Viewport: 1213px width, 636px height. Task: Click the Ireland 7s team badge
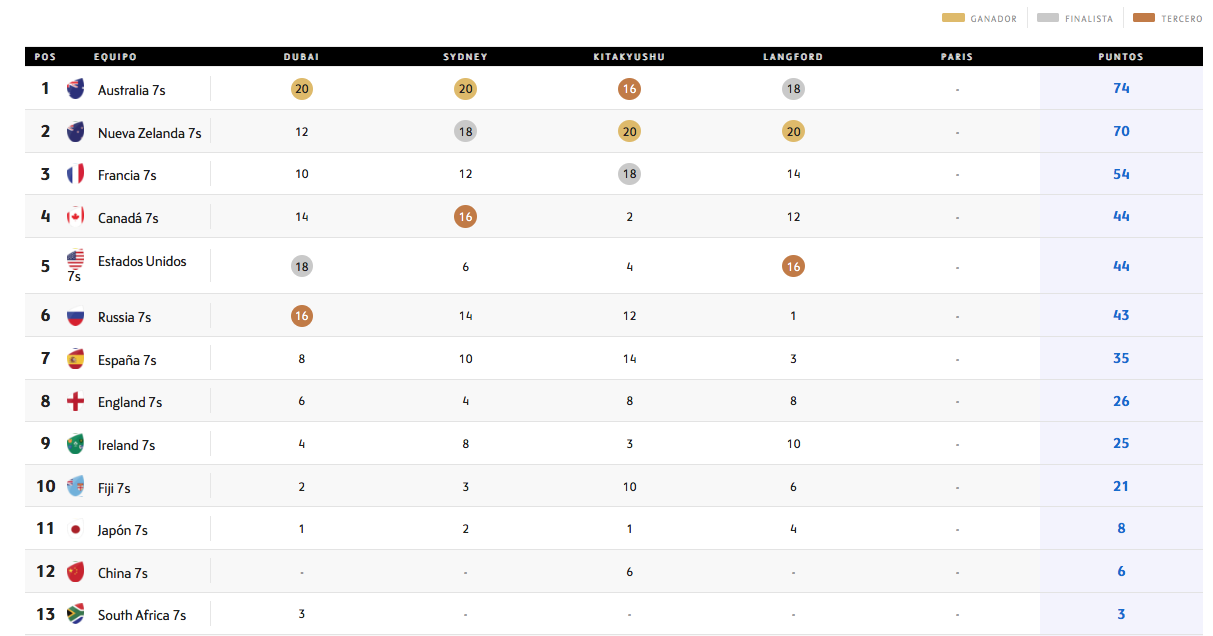(x=75, y=444)
